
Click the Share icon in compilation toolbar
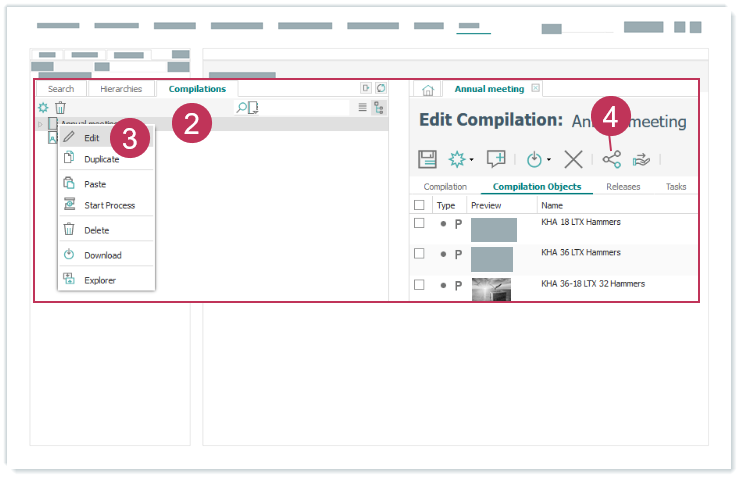pyautogui.click(x=611, y=159)
